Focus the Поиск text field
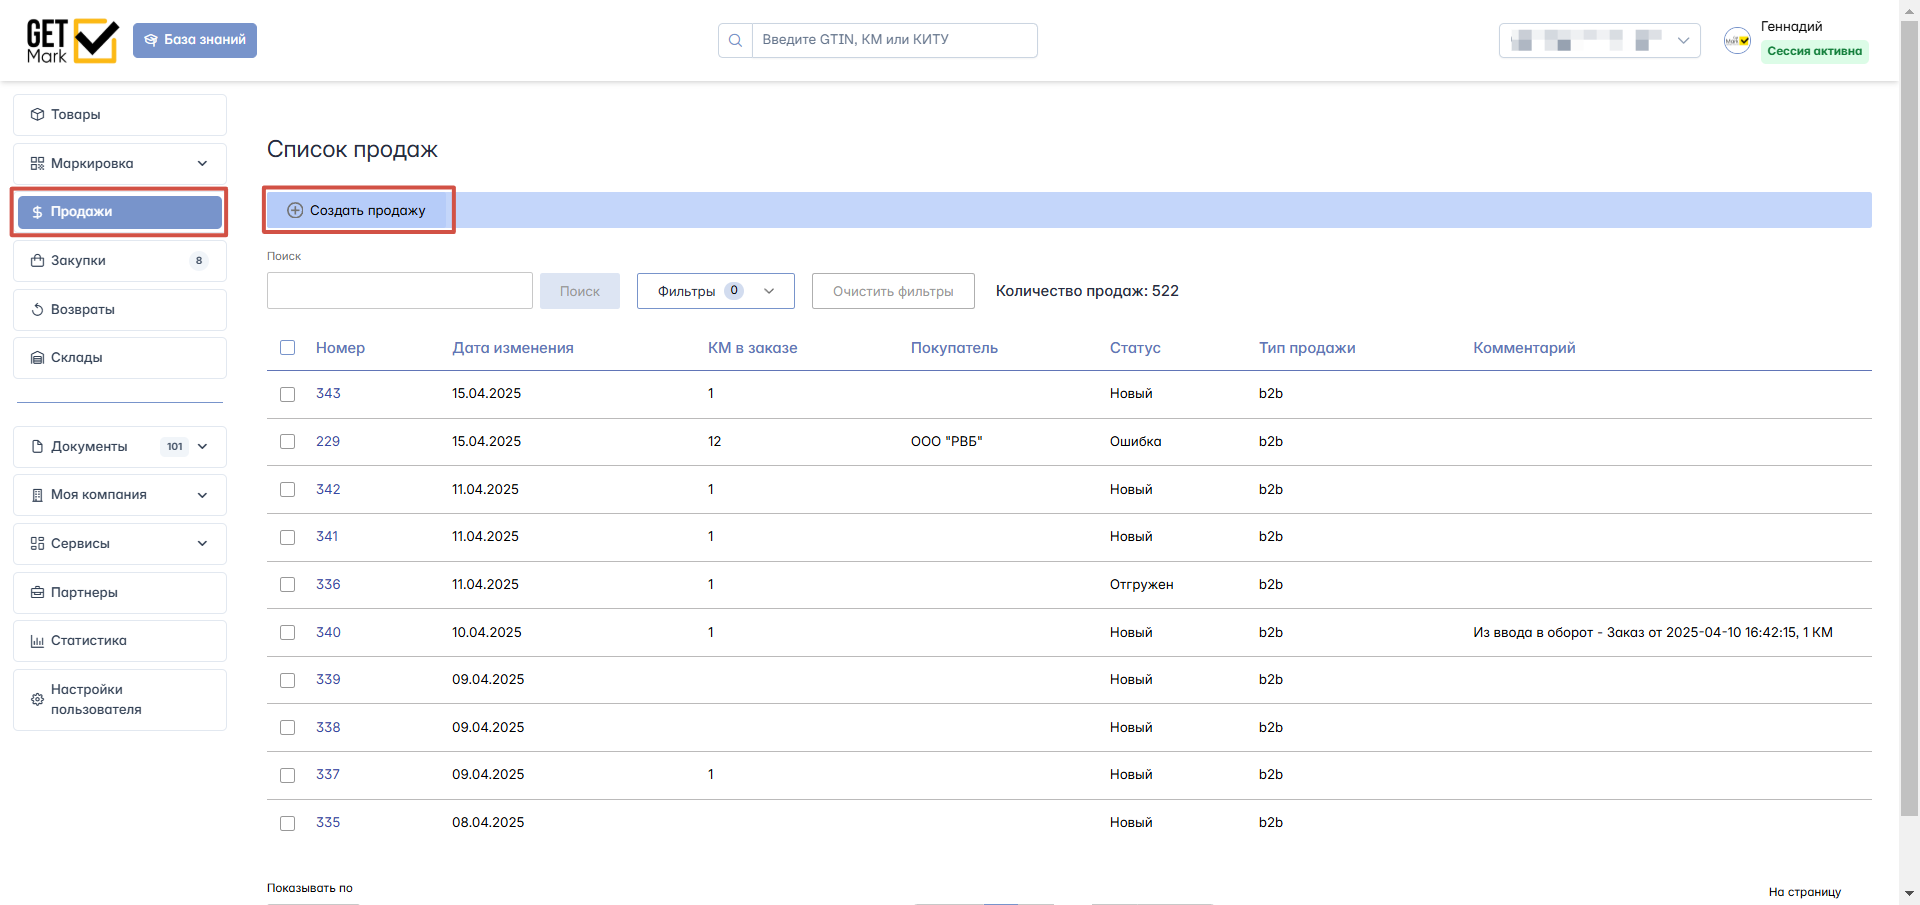 [400, 291]
